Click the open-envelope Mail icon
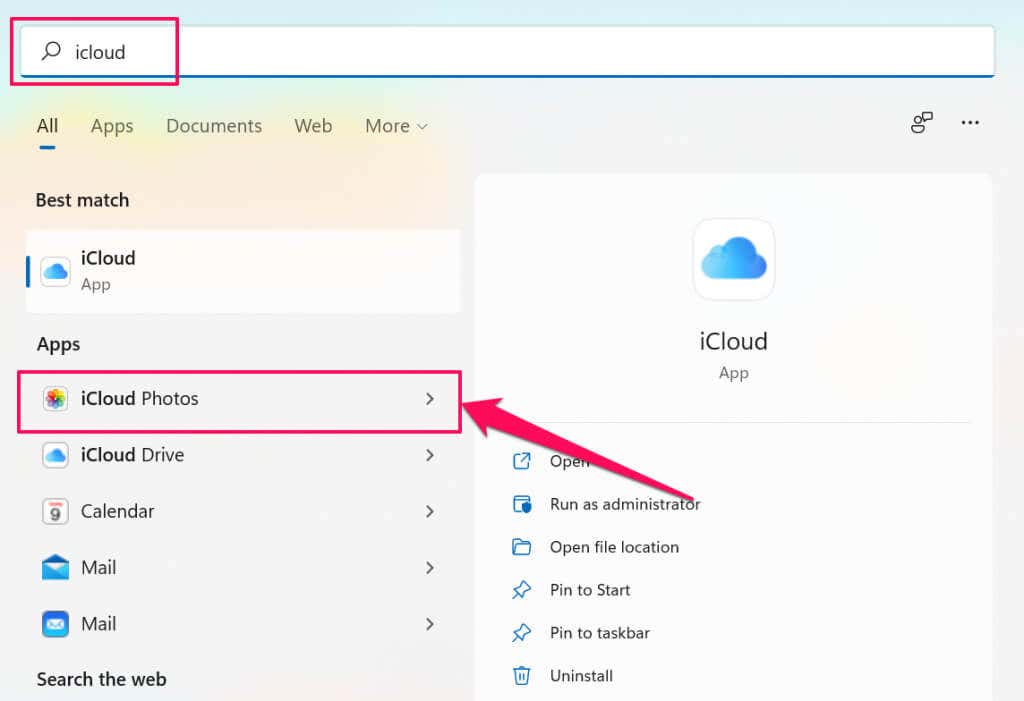Screen dimensions: 1024x701 point(56,567)
